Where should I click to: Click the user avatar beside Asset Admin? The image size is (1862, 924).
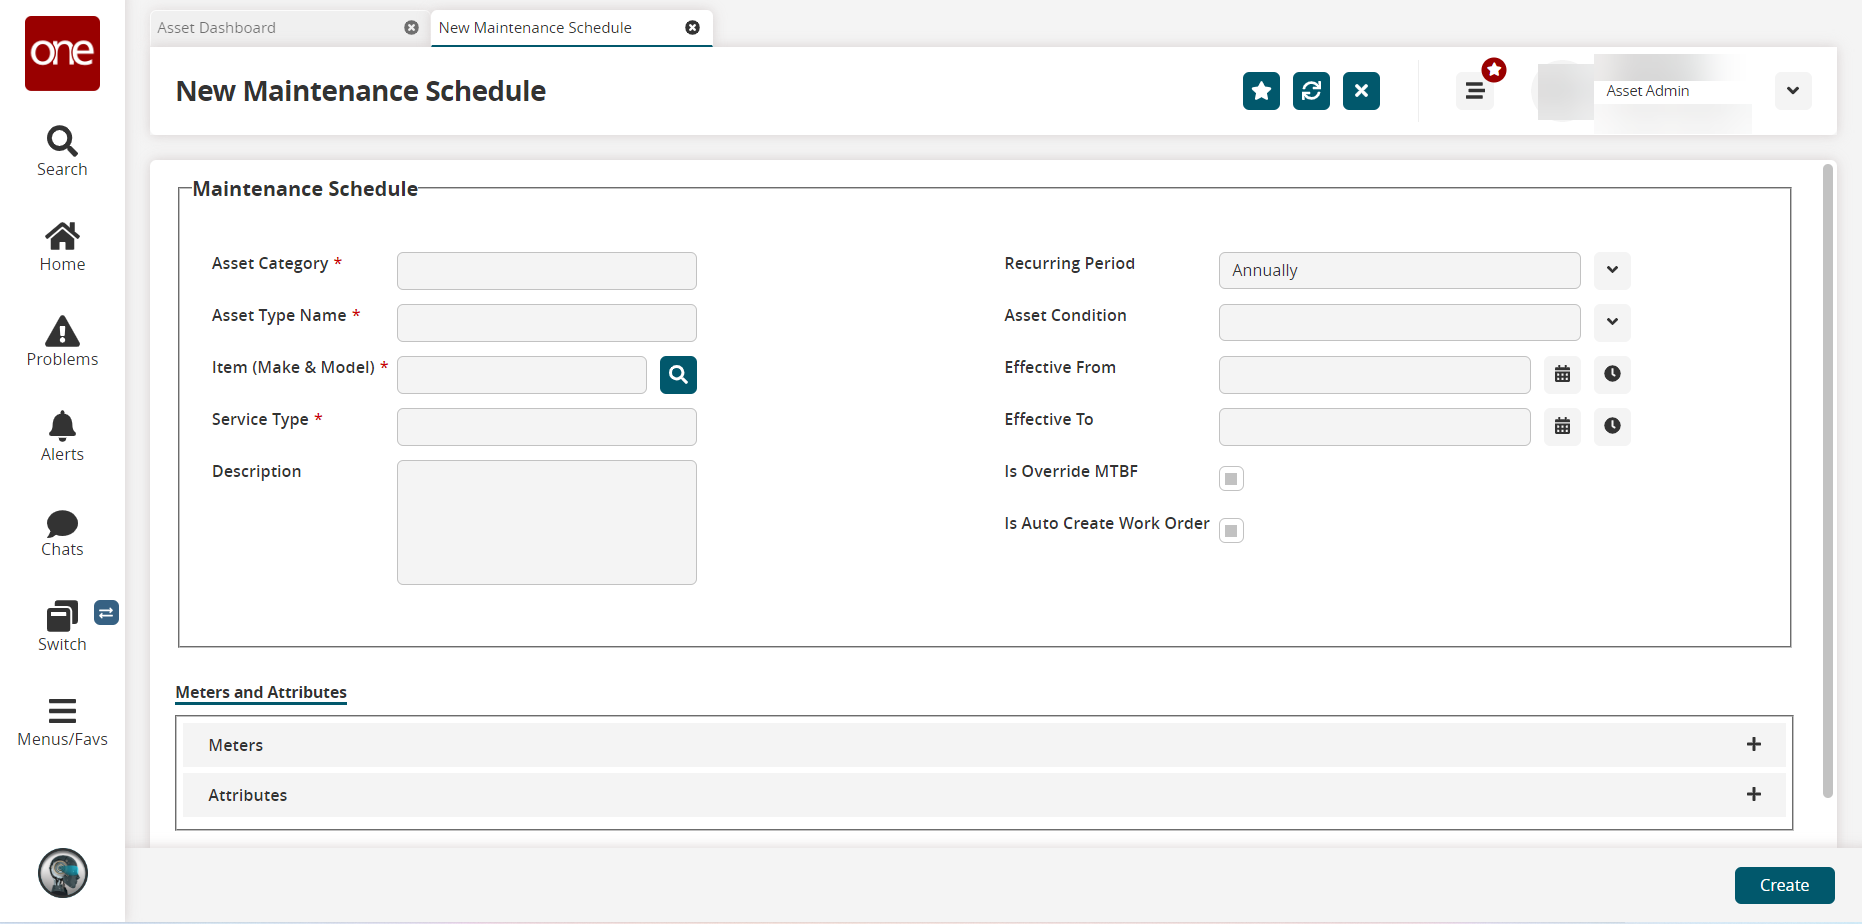tap(1563, 91)
